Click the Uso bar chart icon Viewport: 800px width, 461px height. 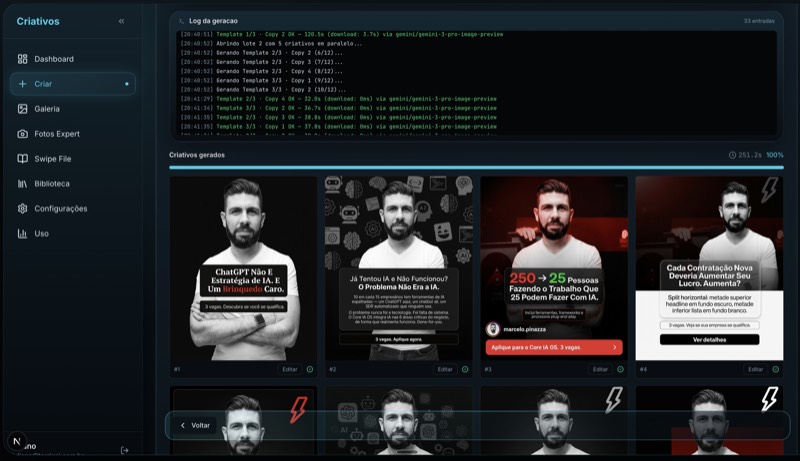[x=22, y=234]
